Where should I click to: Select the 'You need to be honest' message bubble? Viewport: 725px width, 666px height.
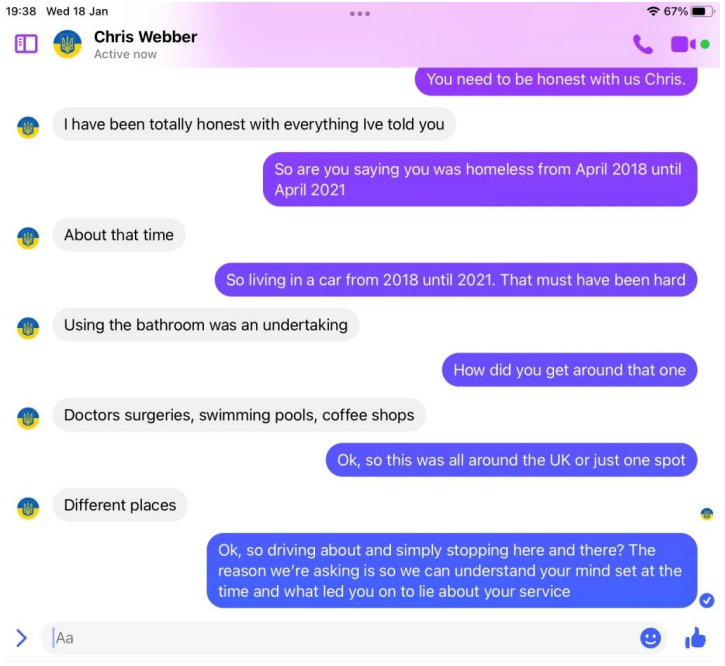(556, 80)
